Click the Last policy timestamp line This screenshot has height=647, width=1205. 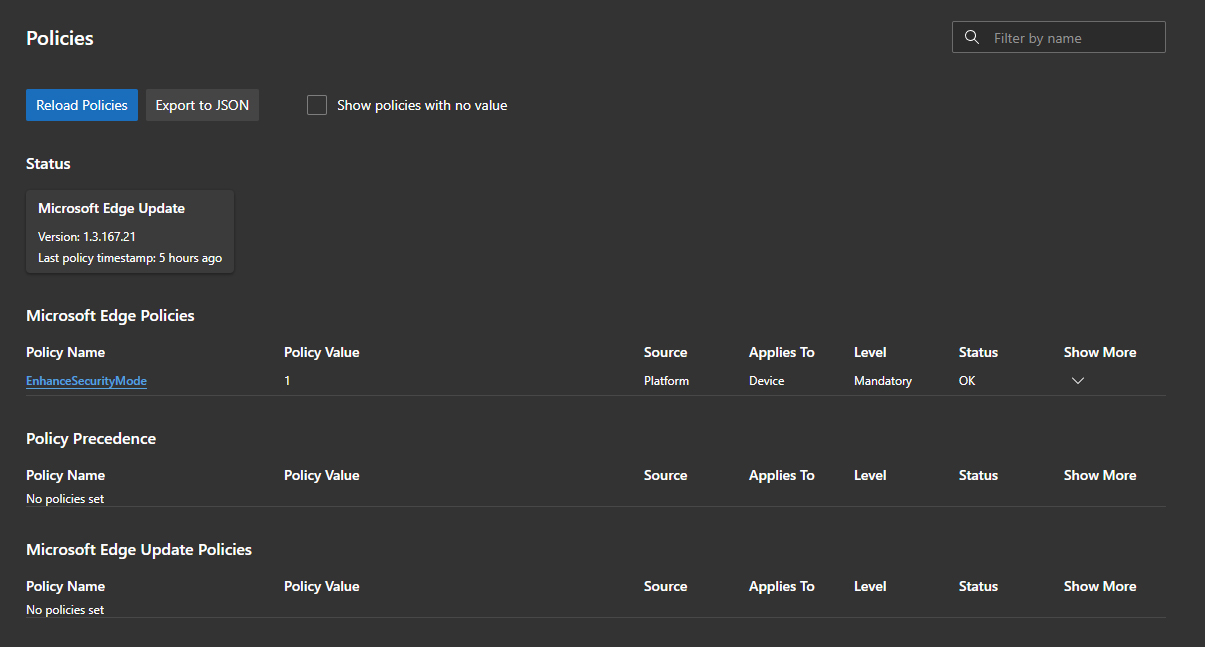coord(130,258)
